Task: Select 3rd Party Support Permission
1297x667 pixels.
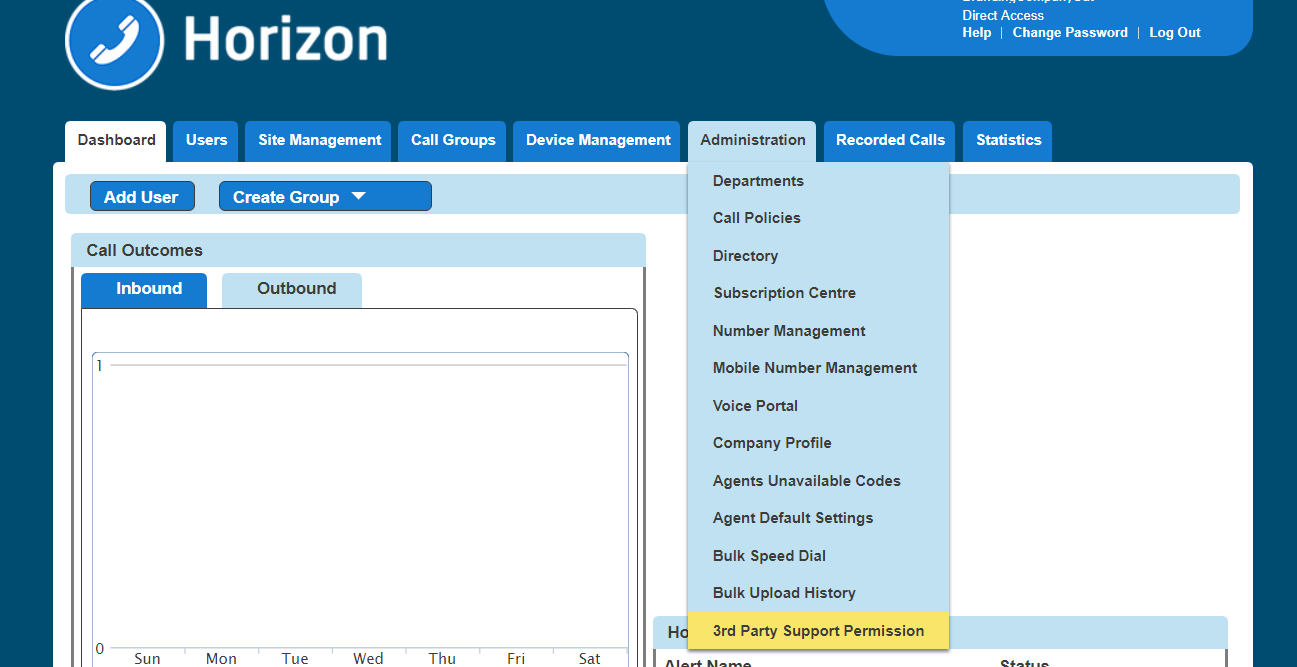Action: [818, 631]
